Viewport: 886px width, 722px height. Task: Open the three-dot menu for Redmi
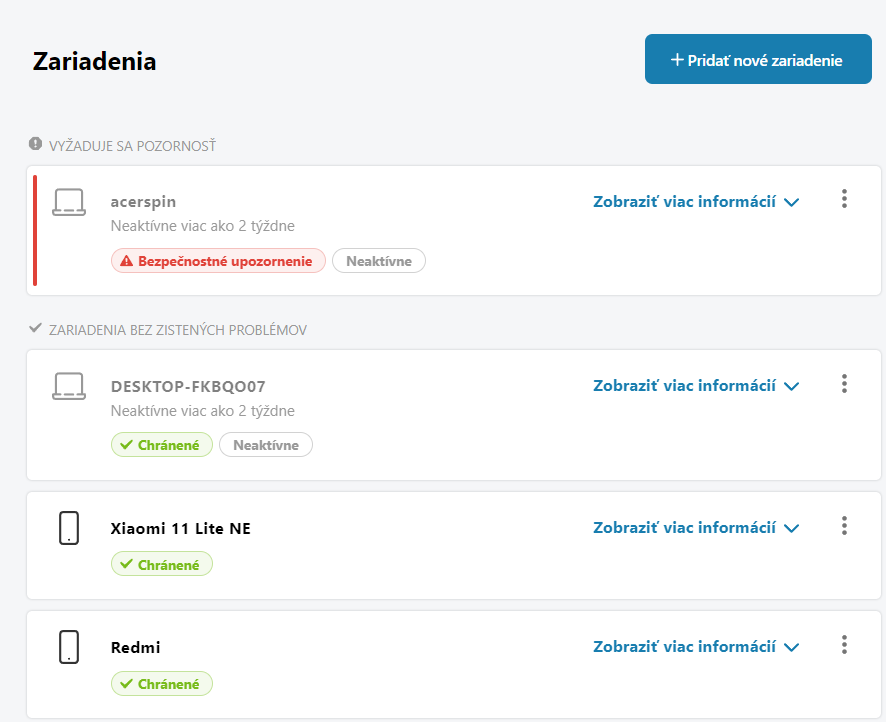(844, 645)
